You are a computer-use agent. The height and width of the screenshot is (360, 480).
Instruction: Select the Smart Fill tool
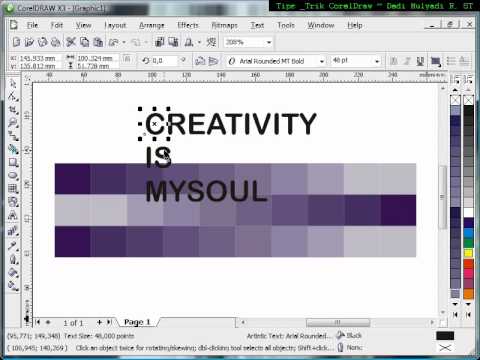click(13, 149)
